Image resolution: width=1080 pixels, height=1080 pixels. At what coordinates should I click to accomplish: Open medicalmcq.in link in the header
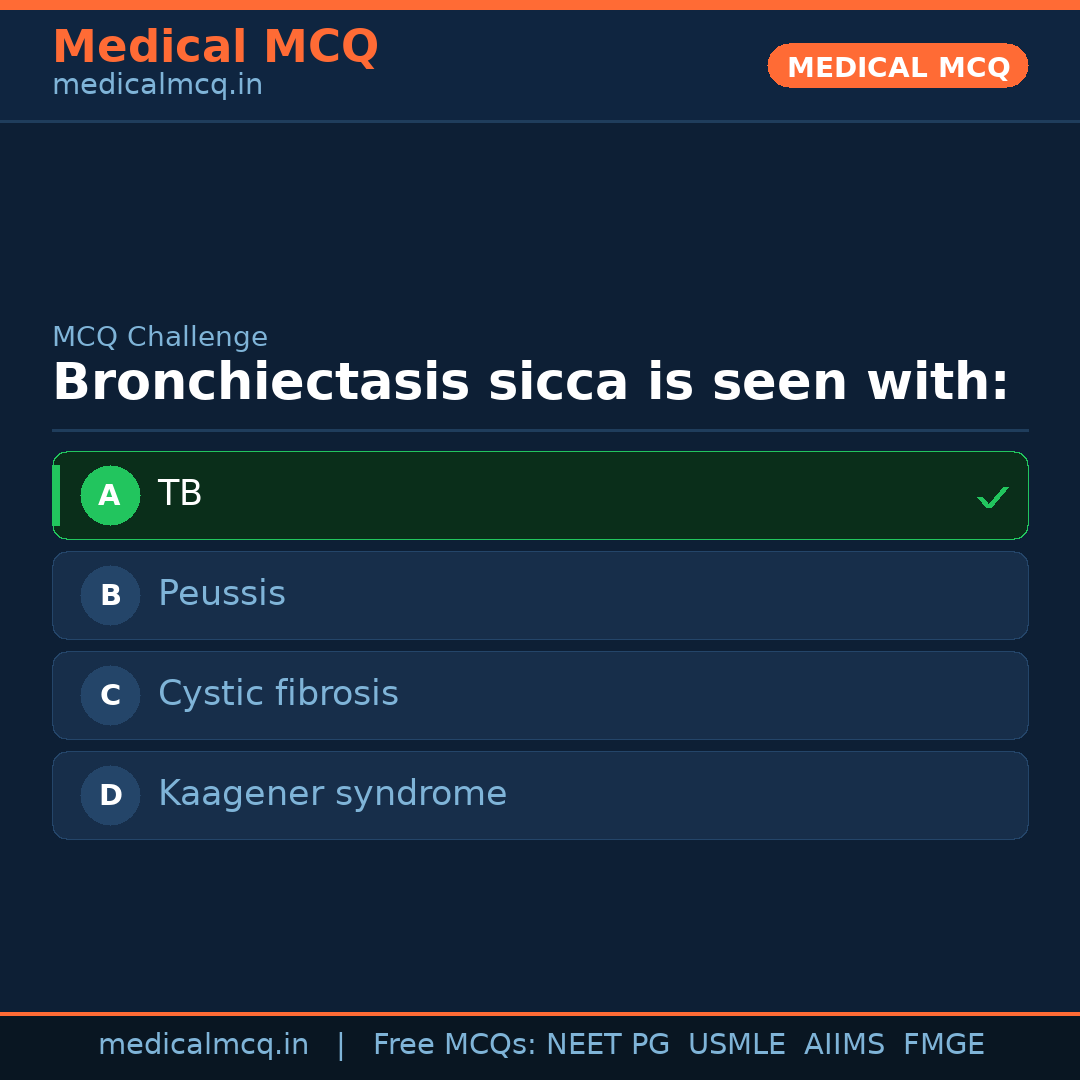(x=157, y=86)
